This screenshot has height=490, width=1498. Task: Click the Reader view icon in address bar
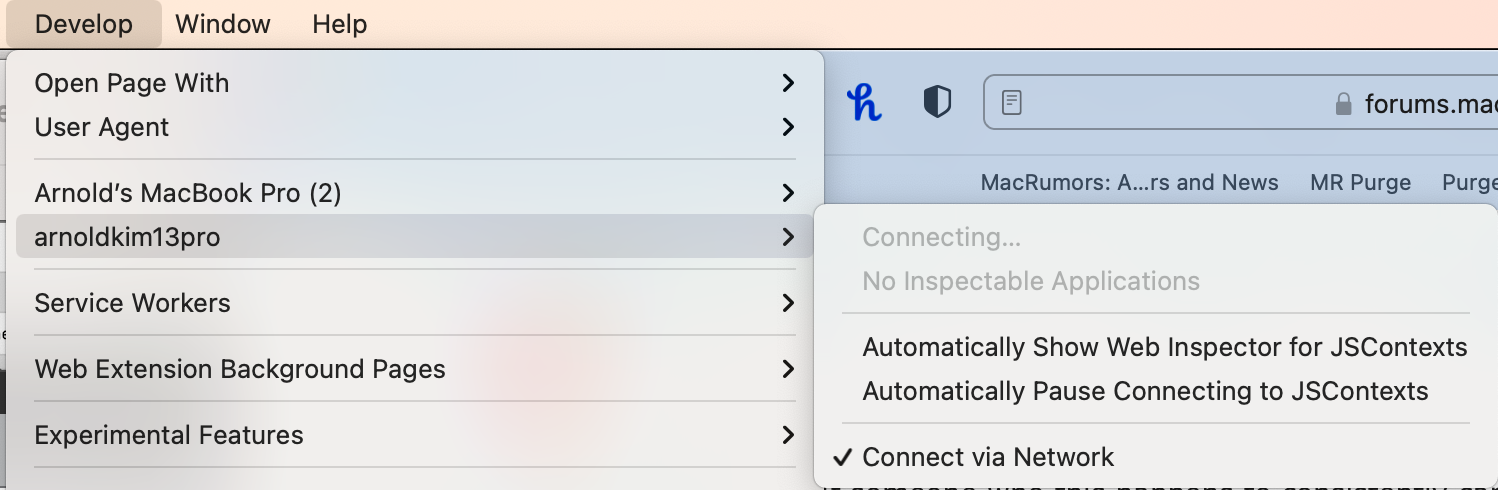(x=1012, y=103)
